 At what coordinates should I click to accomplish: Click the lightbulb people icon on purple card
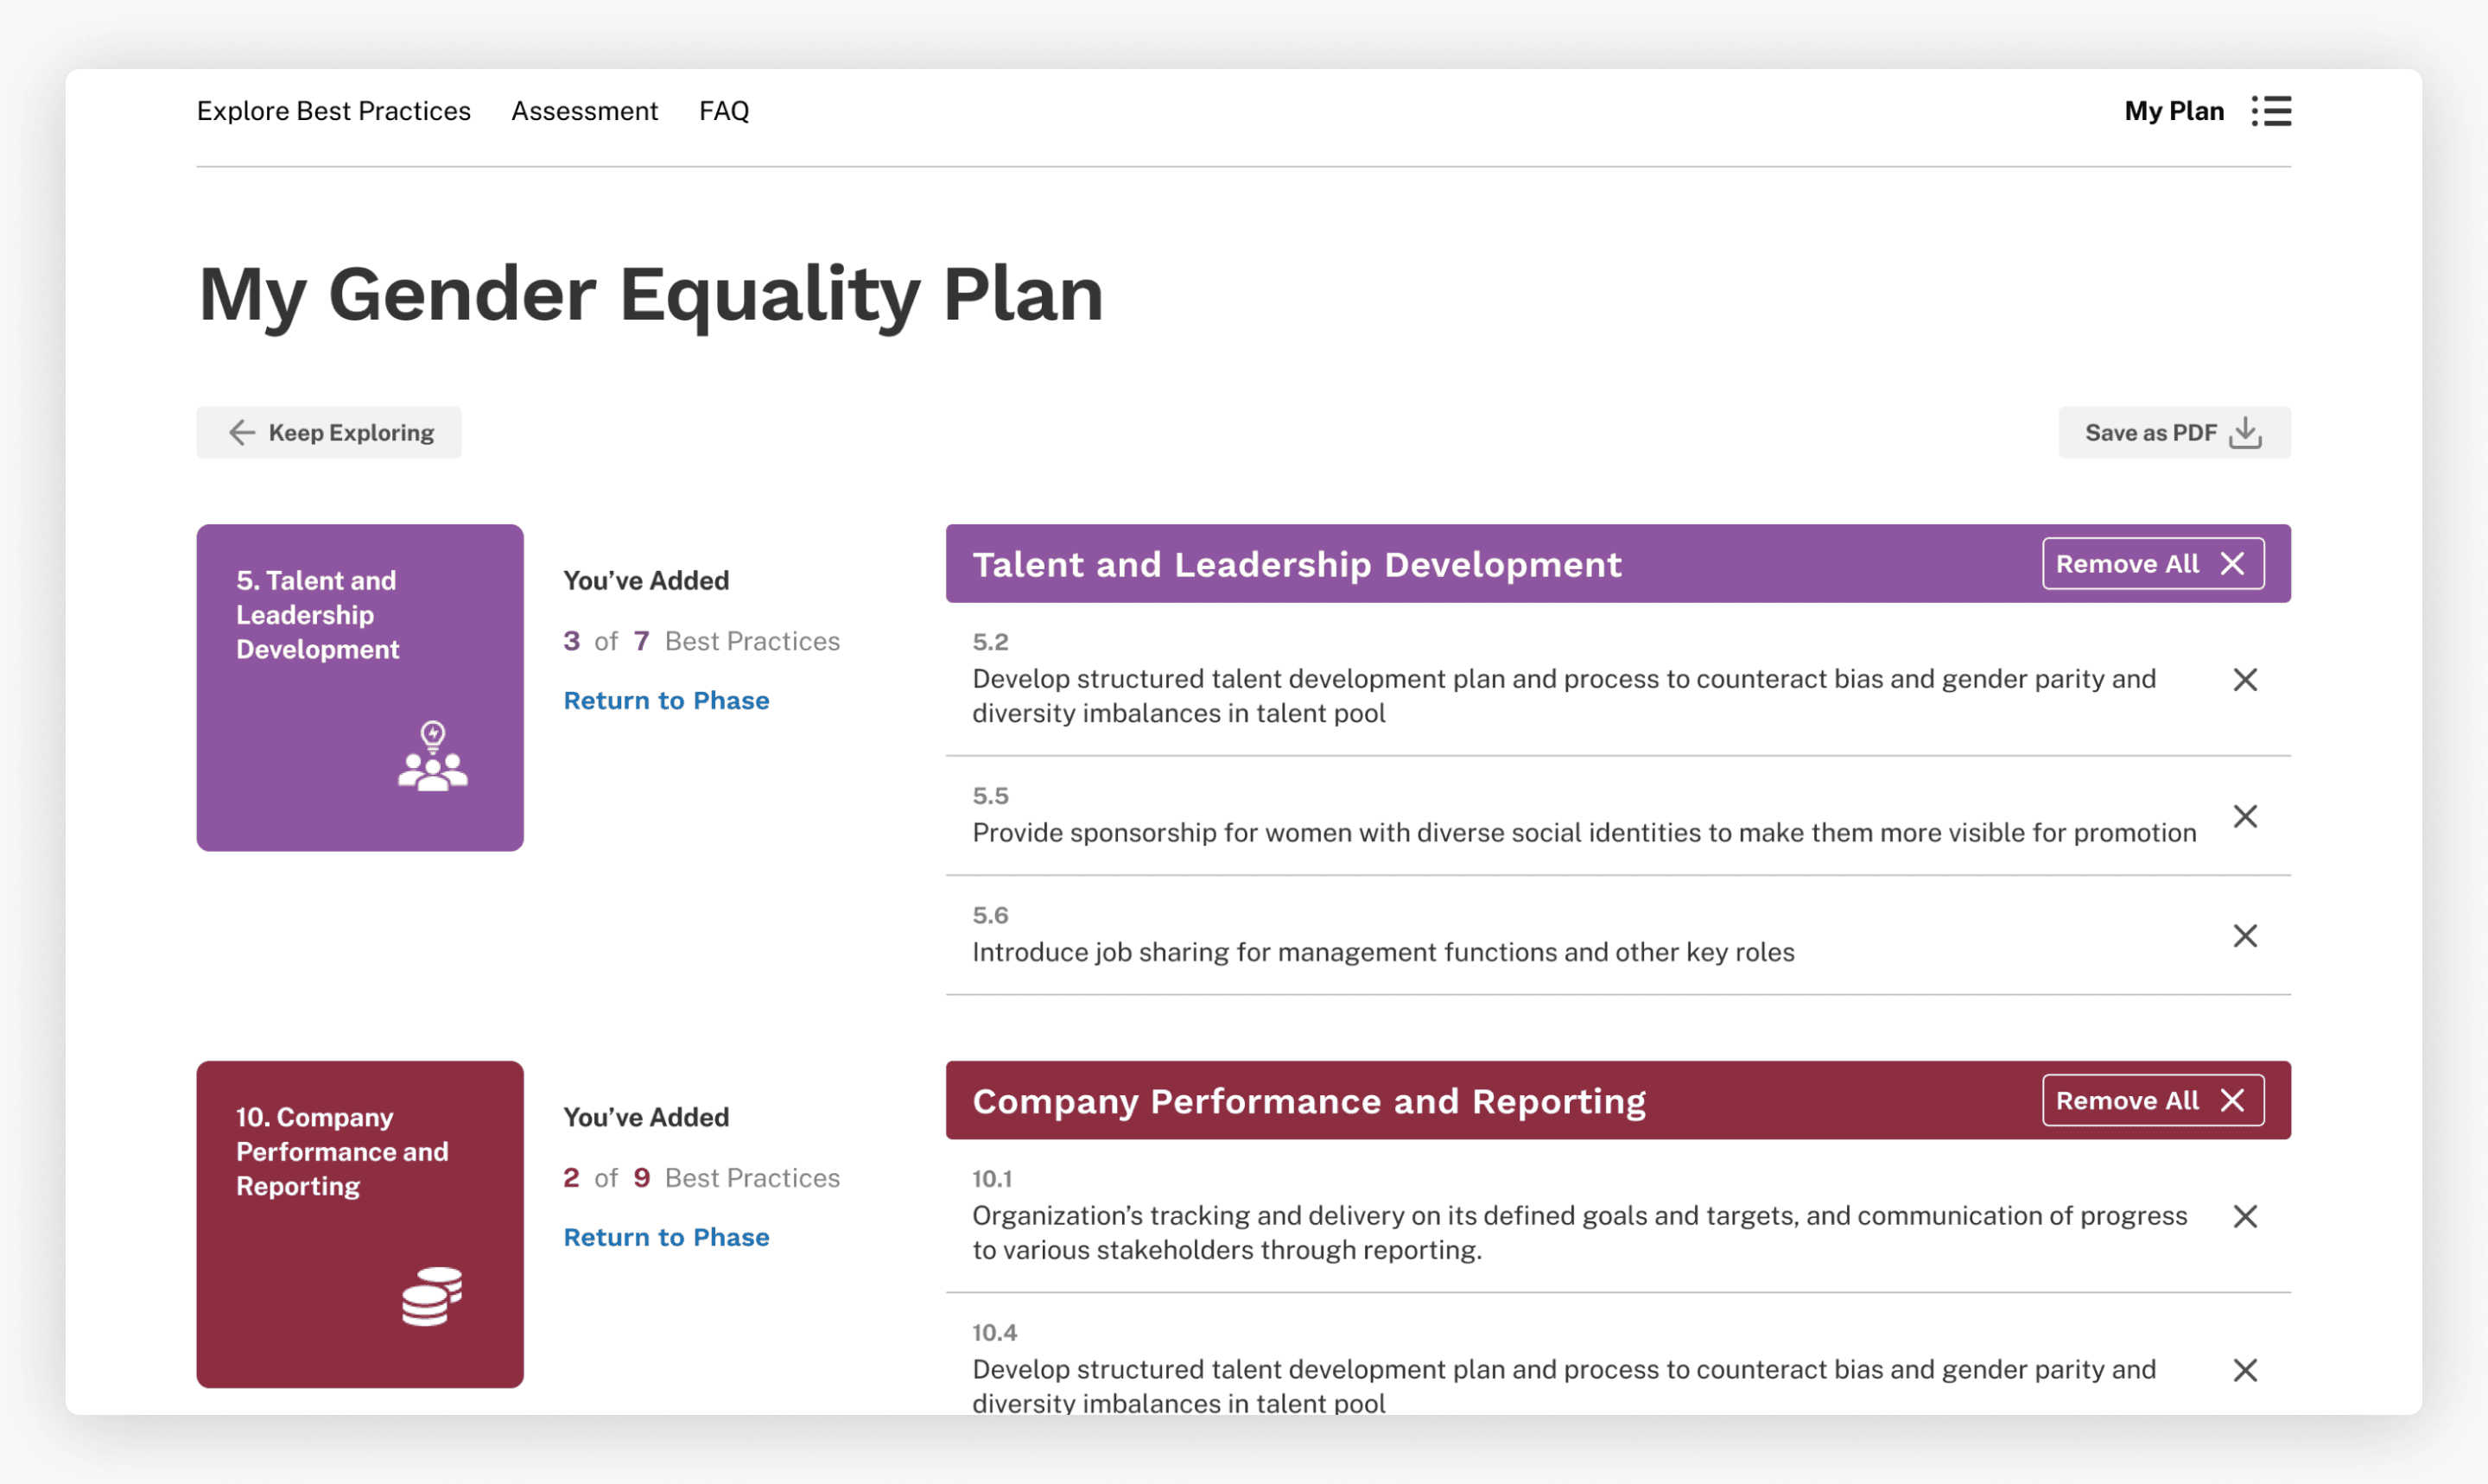click(432, 757)
